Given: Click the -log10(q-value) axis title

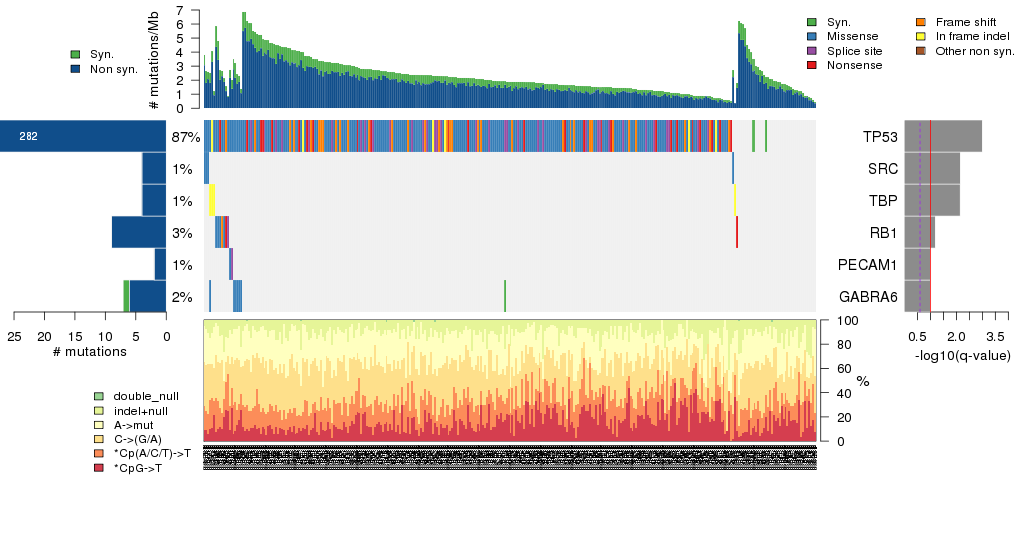Looking at the screenshot, I should [962, 356].
